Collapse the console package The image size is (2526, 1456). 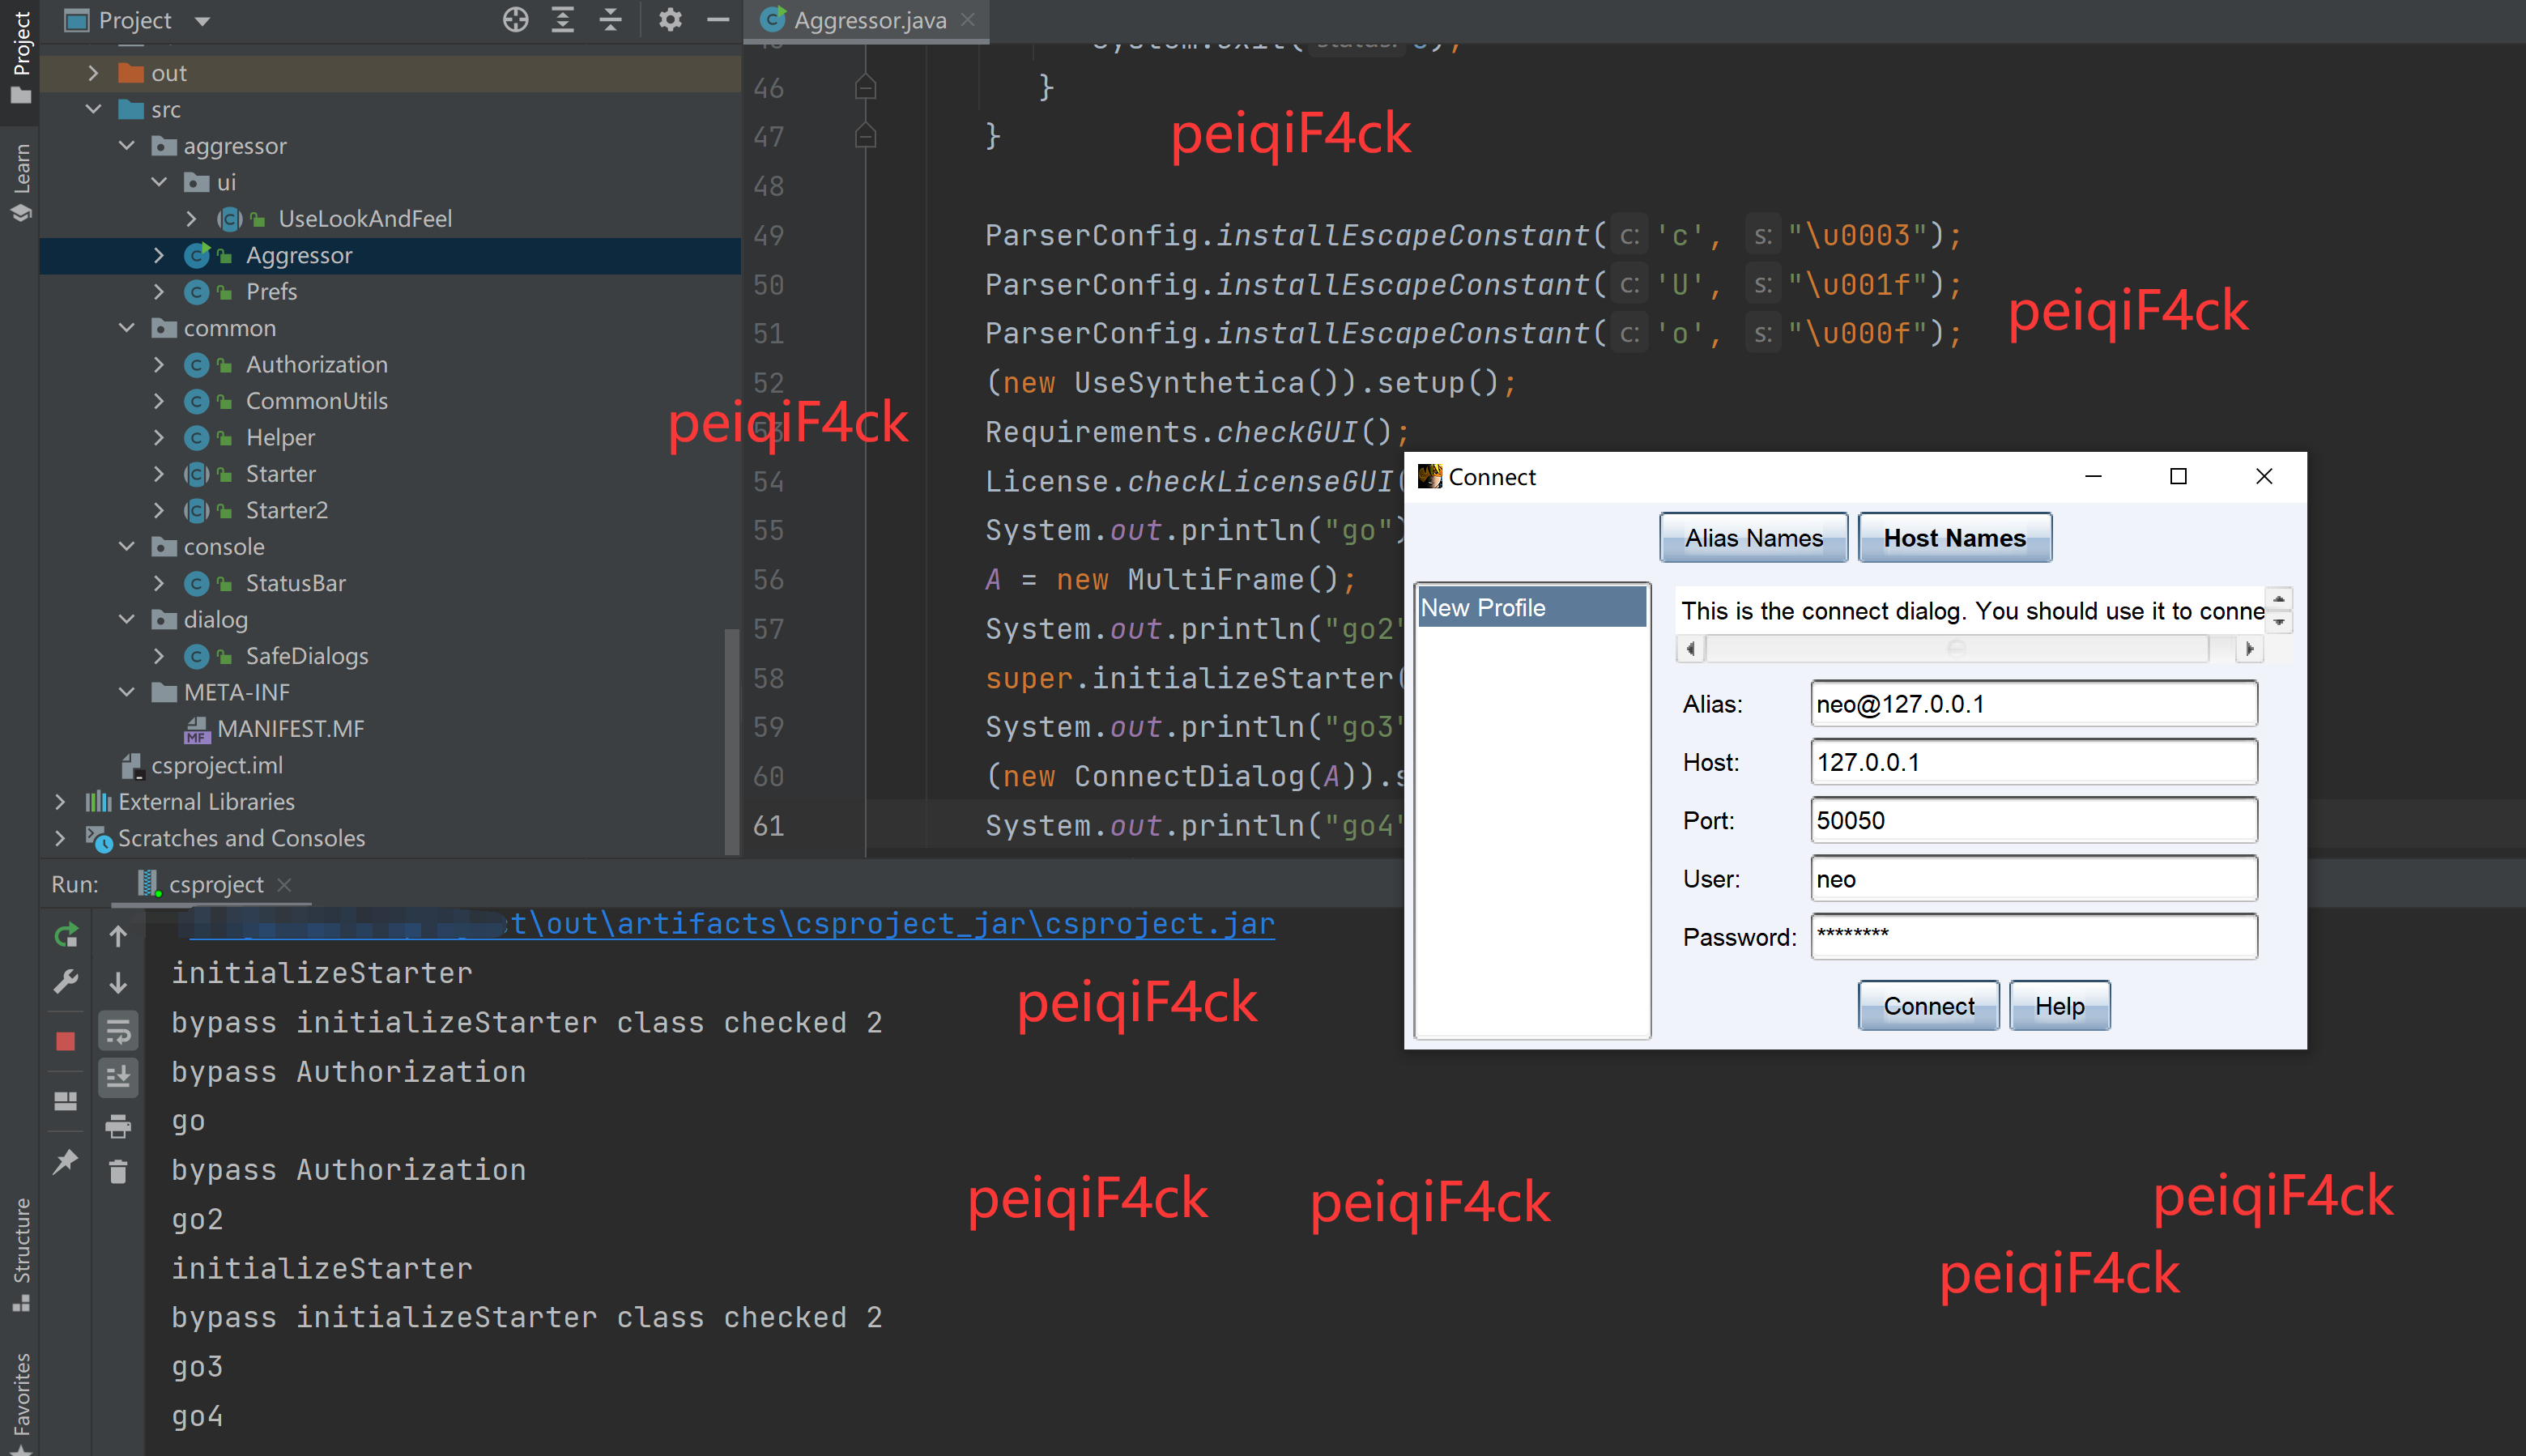click(x=126, y=547)
